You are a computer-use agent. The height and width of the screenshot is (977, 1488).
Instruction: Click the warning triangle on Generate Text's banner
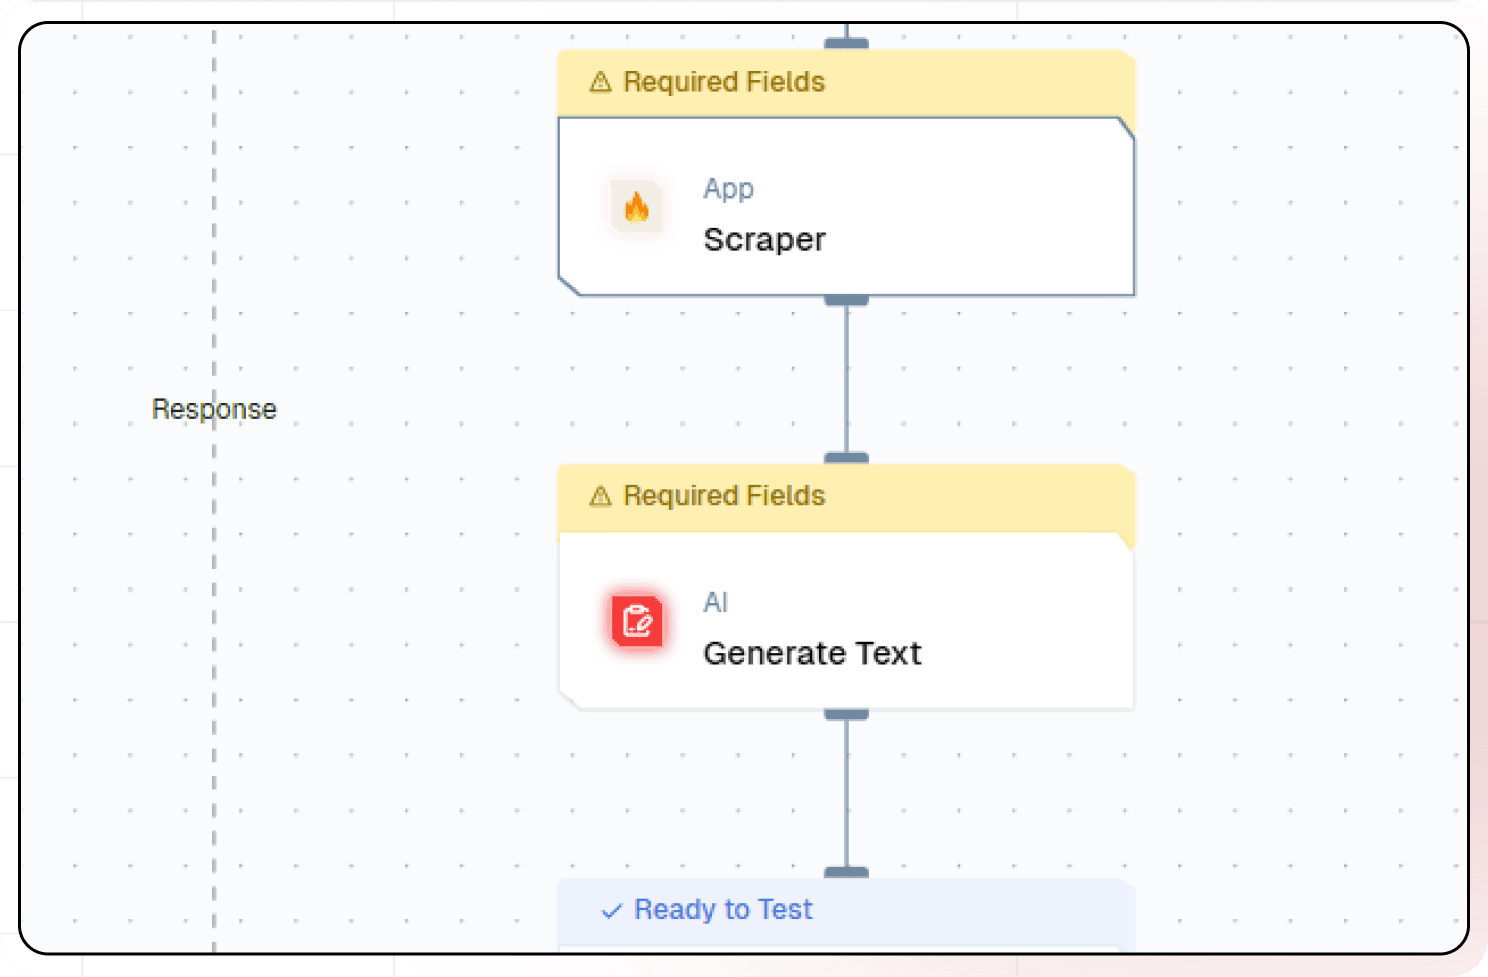click(600, 496)
